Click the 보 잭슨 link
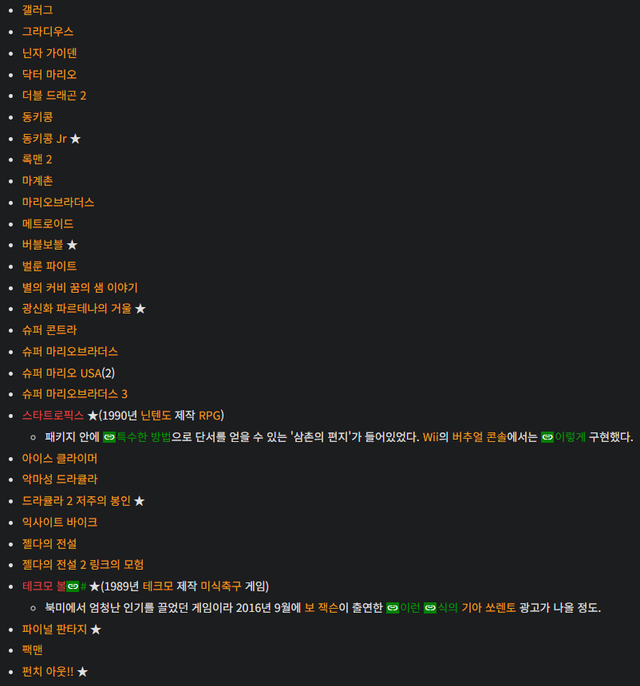640x686 pixels. tap(323, 608)
